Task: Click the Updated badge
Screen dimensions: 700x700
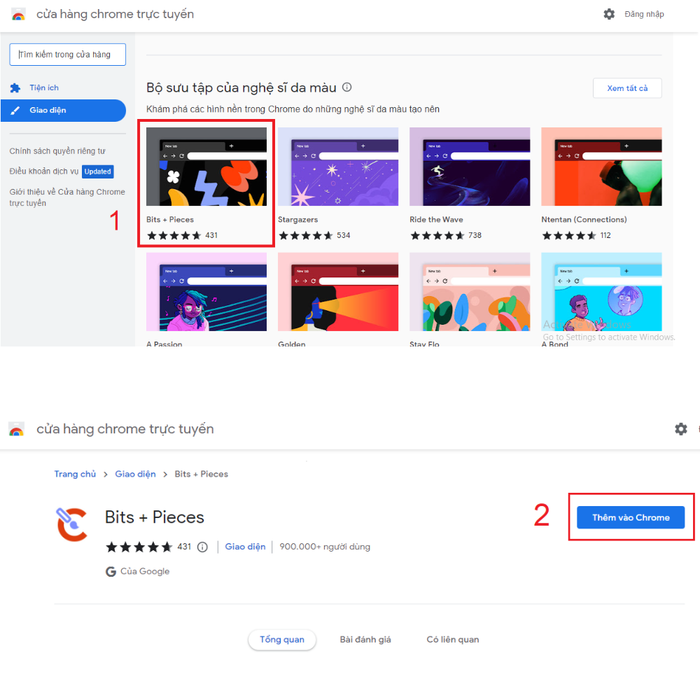Action: pos(98,171)
